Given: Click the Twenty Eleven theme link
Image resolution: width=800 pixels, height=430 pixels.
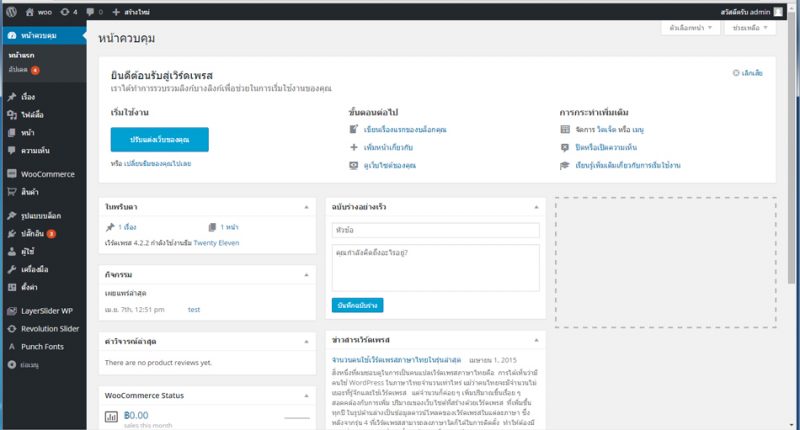Looking at the screenshot, I should tap(216, 242).
